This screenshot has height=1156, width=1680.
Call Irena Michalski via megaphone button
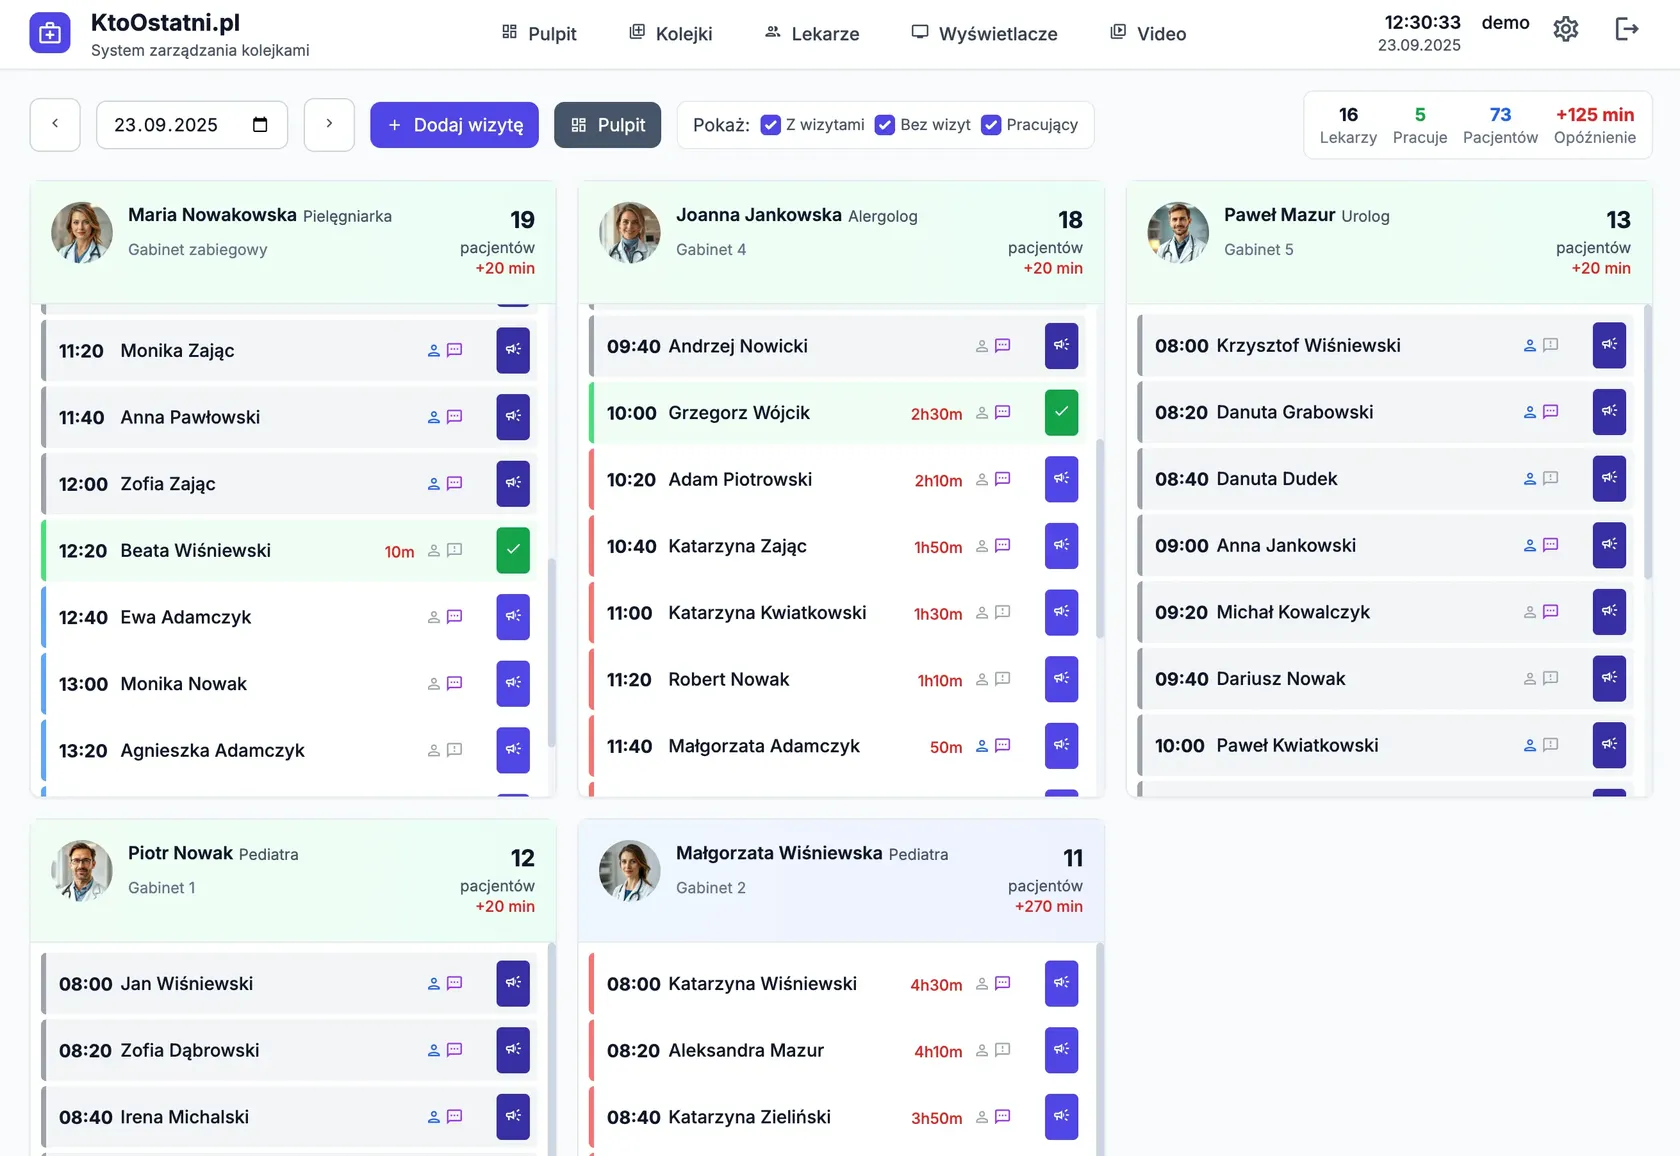click(513, 1117)
